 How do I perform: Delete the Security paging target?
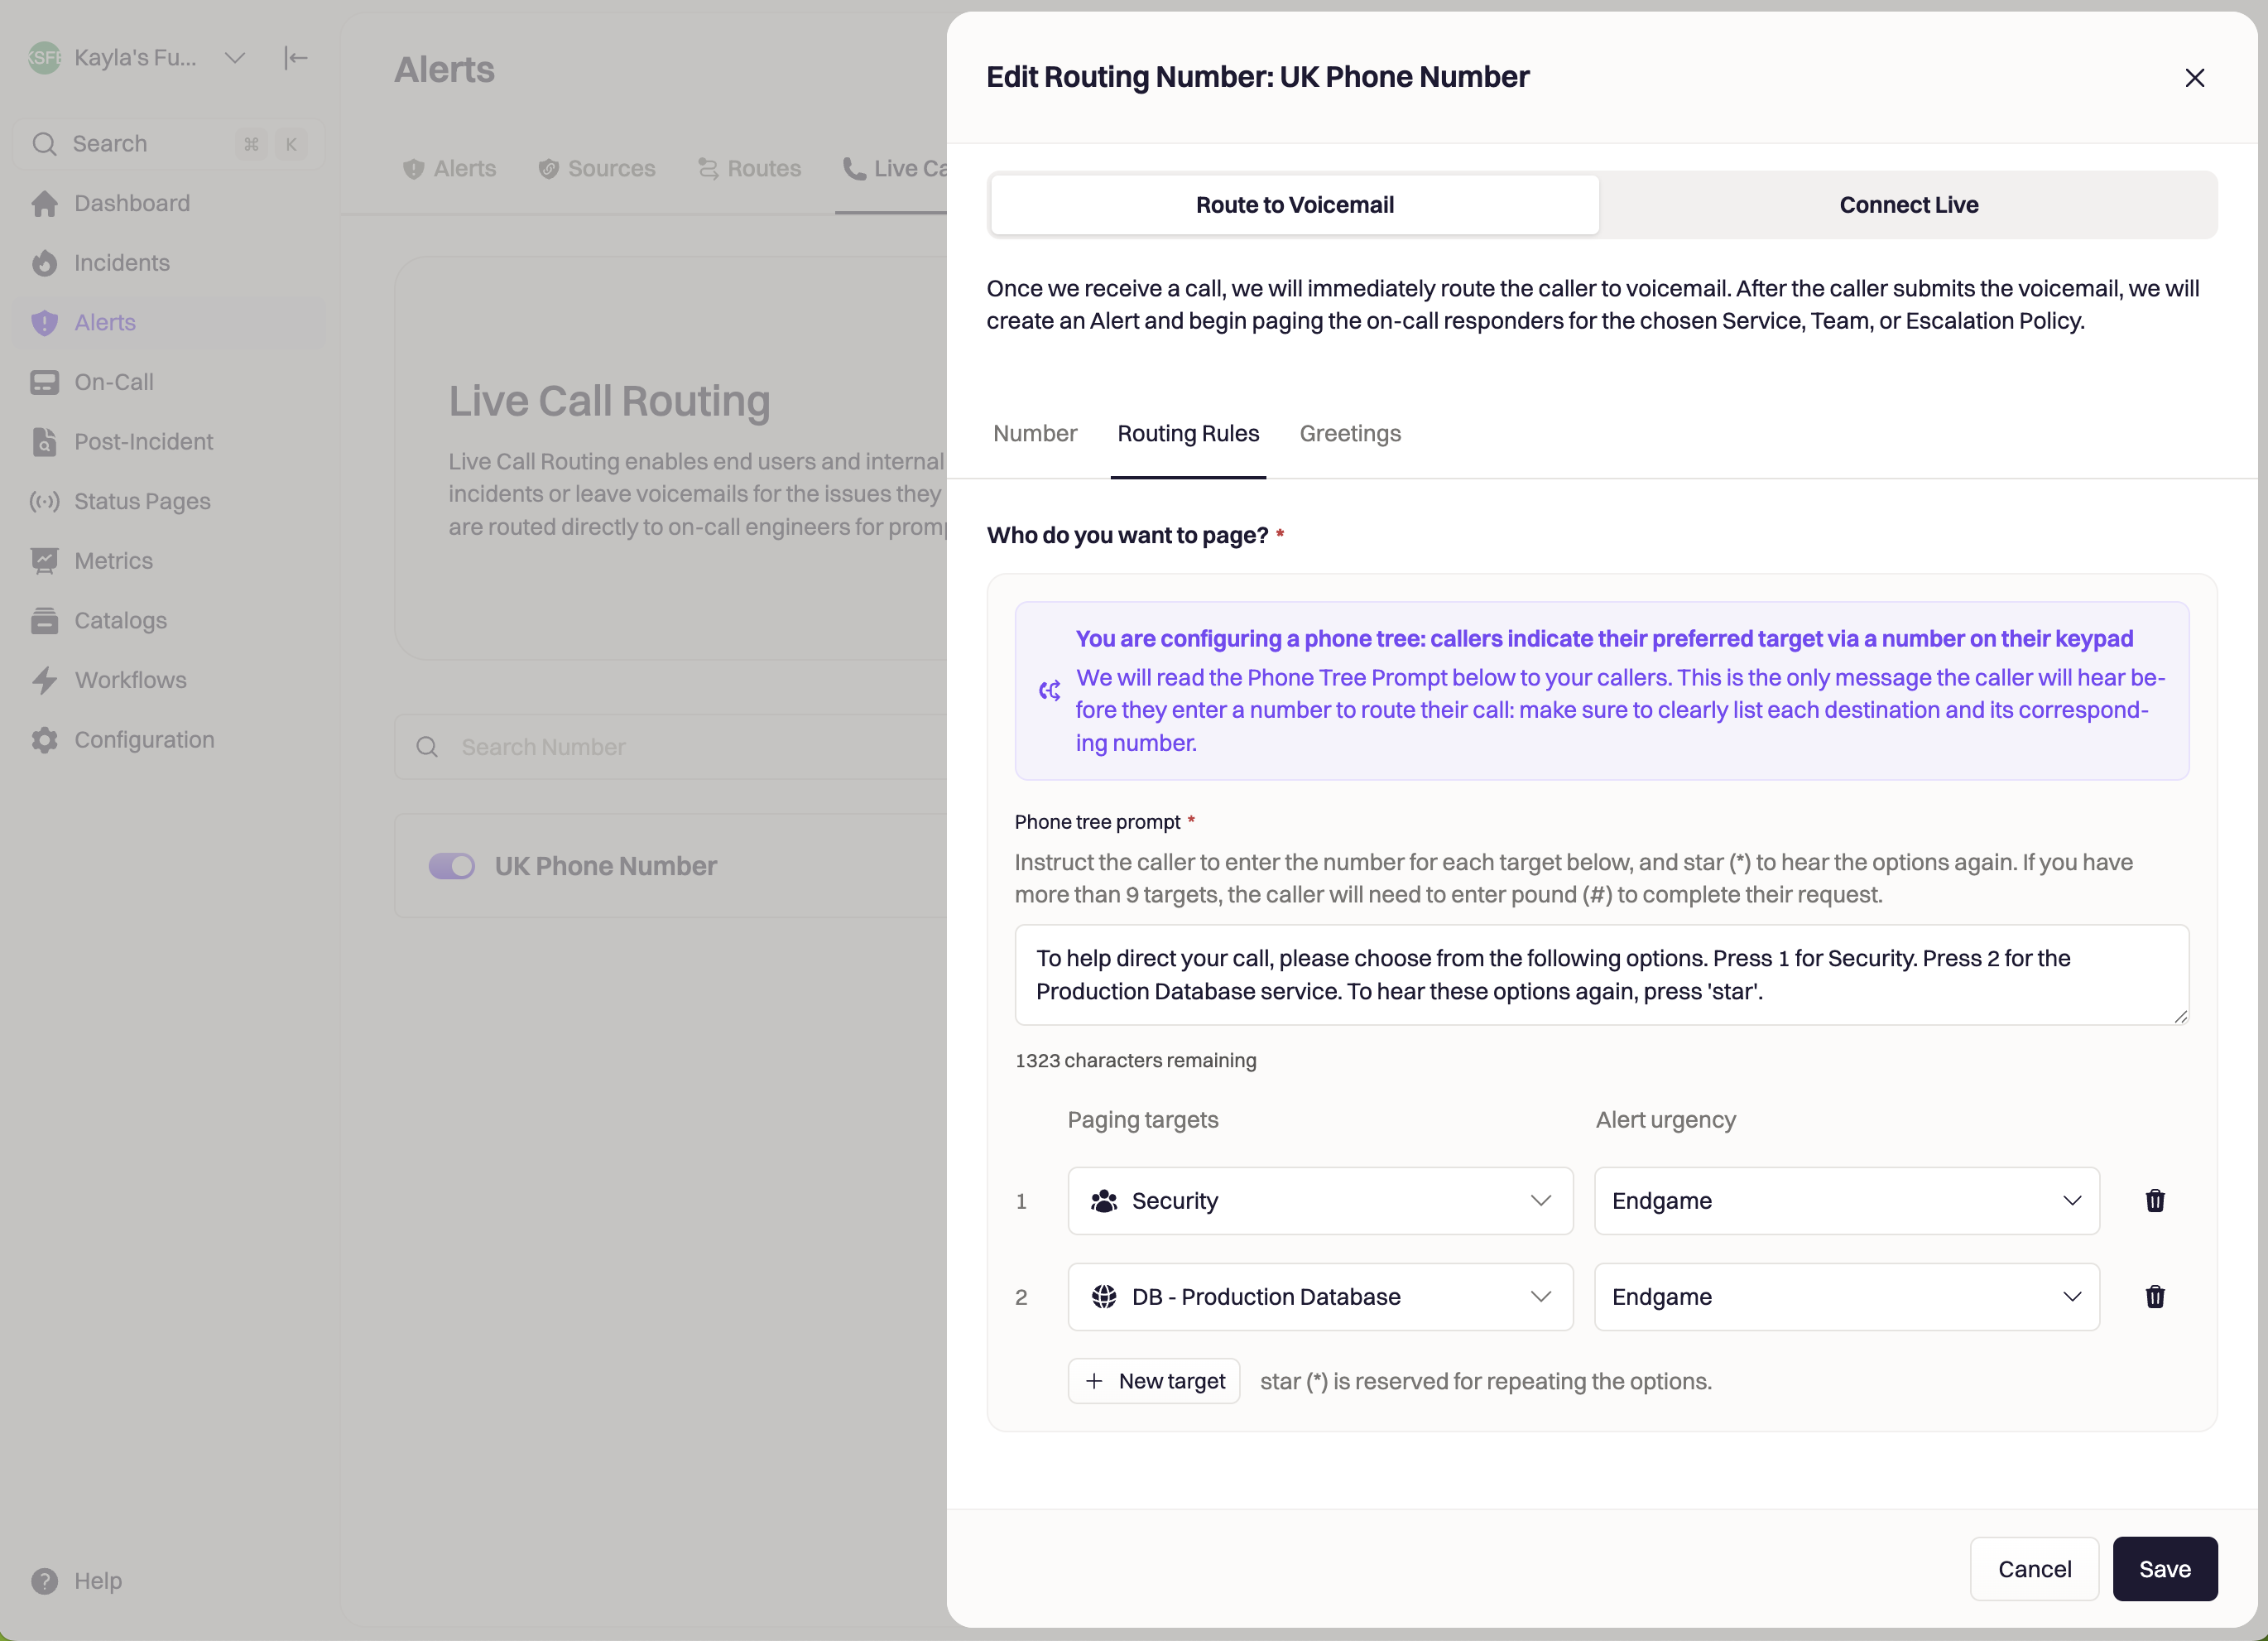[x=2155, y=1200]
